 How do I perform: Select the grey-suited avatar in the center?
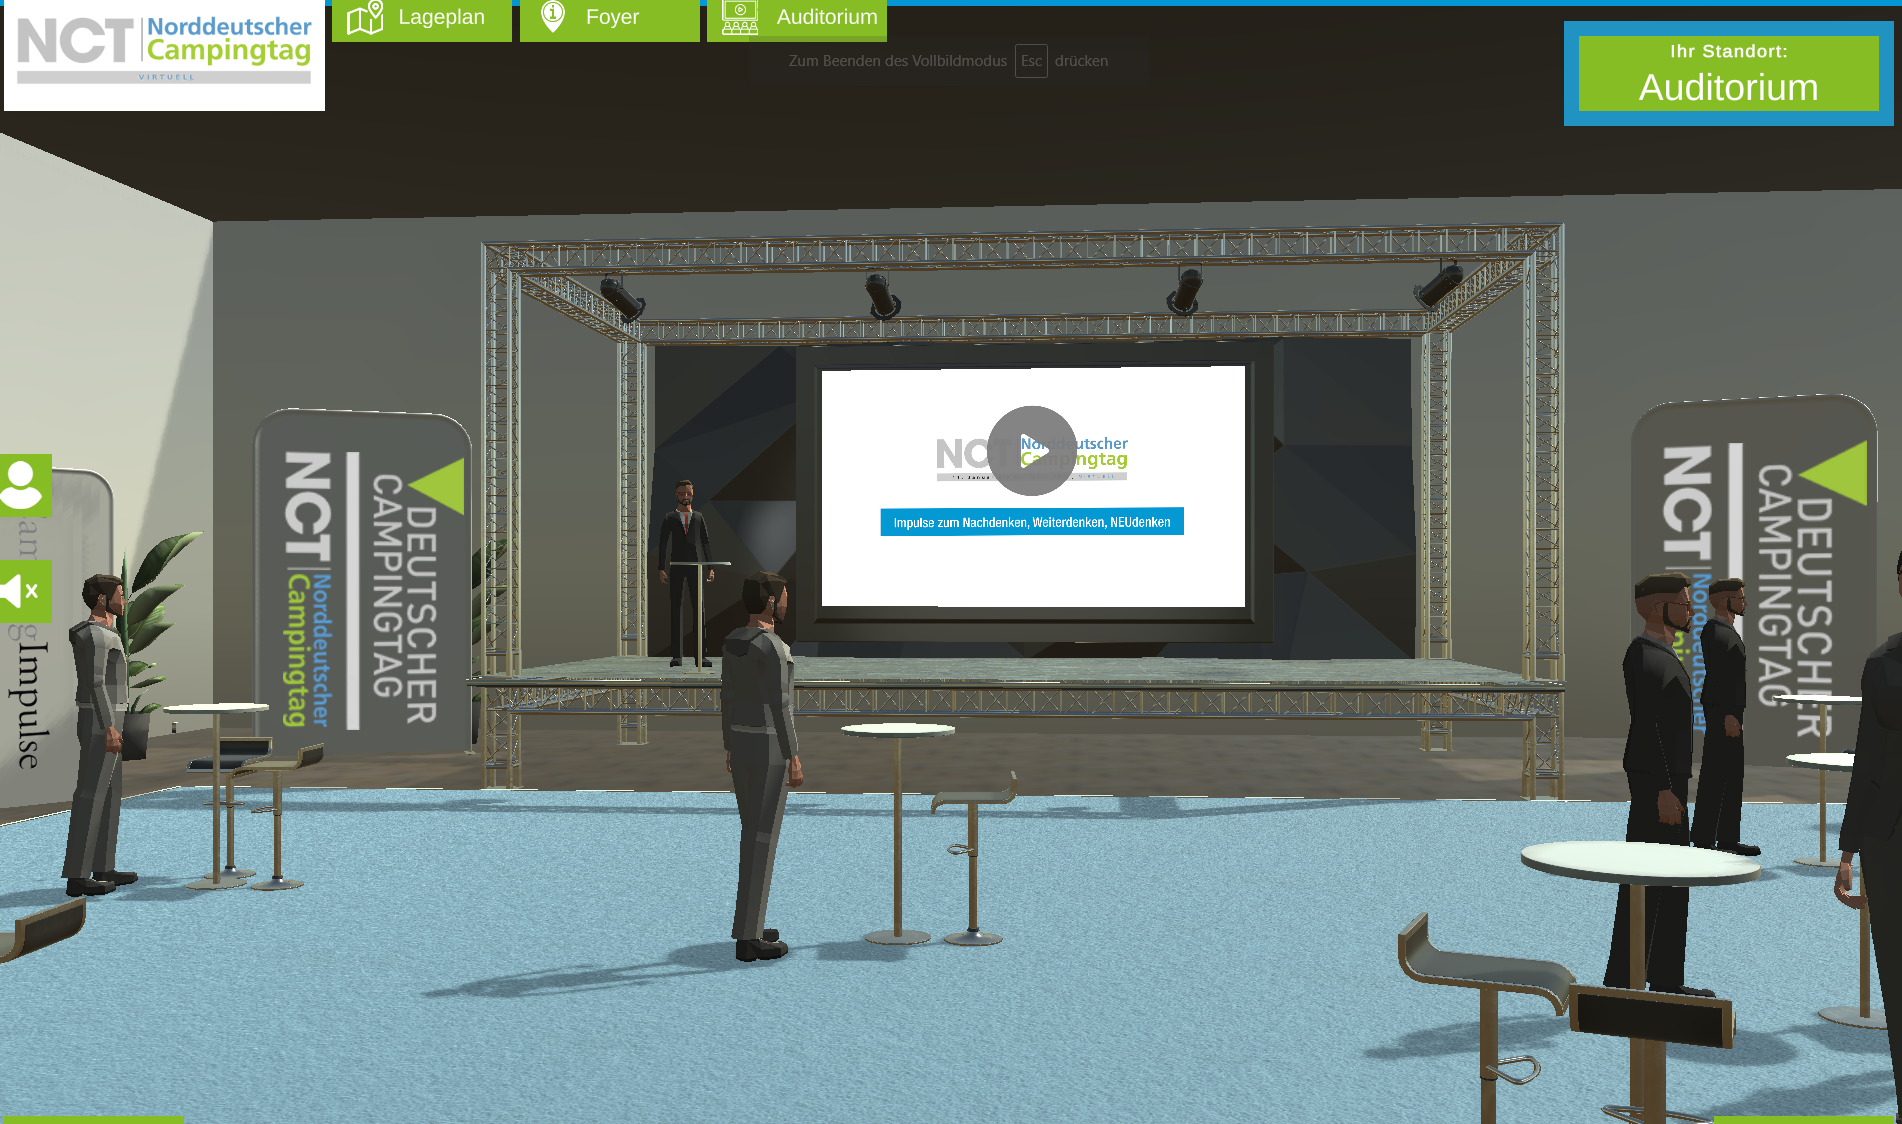coord(761,765)
